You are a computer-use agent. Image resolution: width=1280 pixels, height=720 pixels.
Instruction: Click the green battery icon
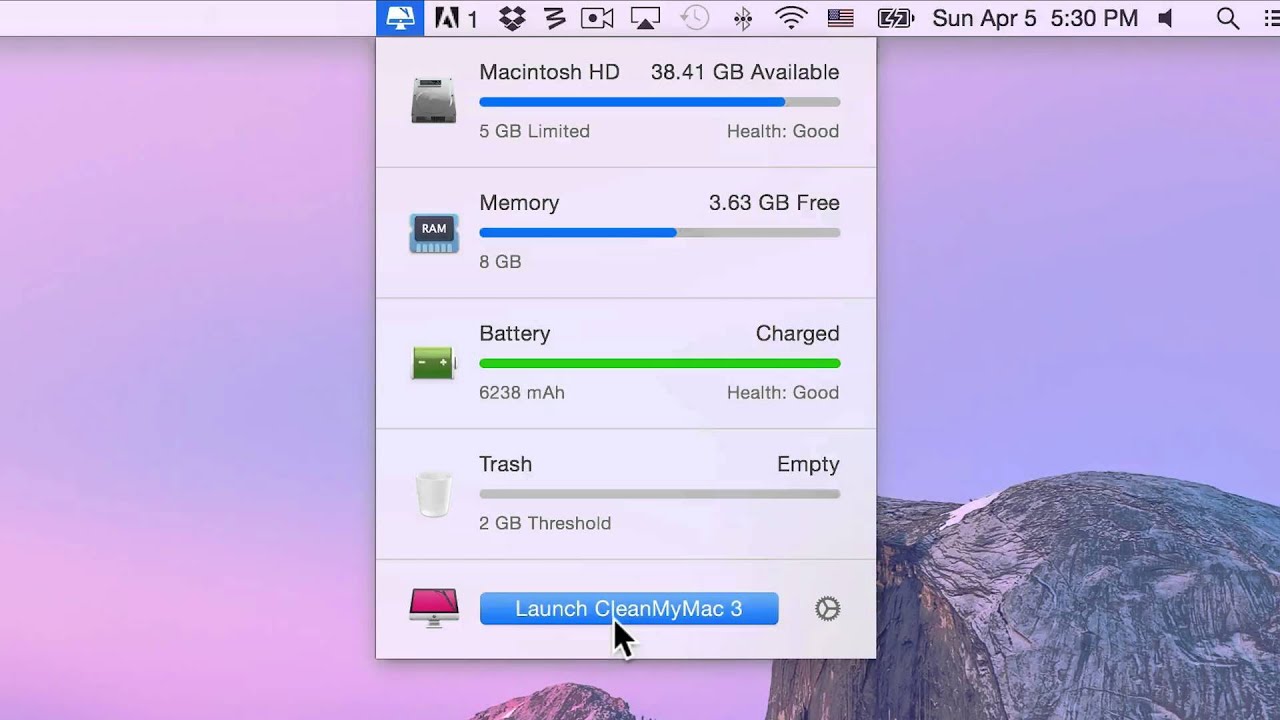[x=434, y=363]
